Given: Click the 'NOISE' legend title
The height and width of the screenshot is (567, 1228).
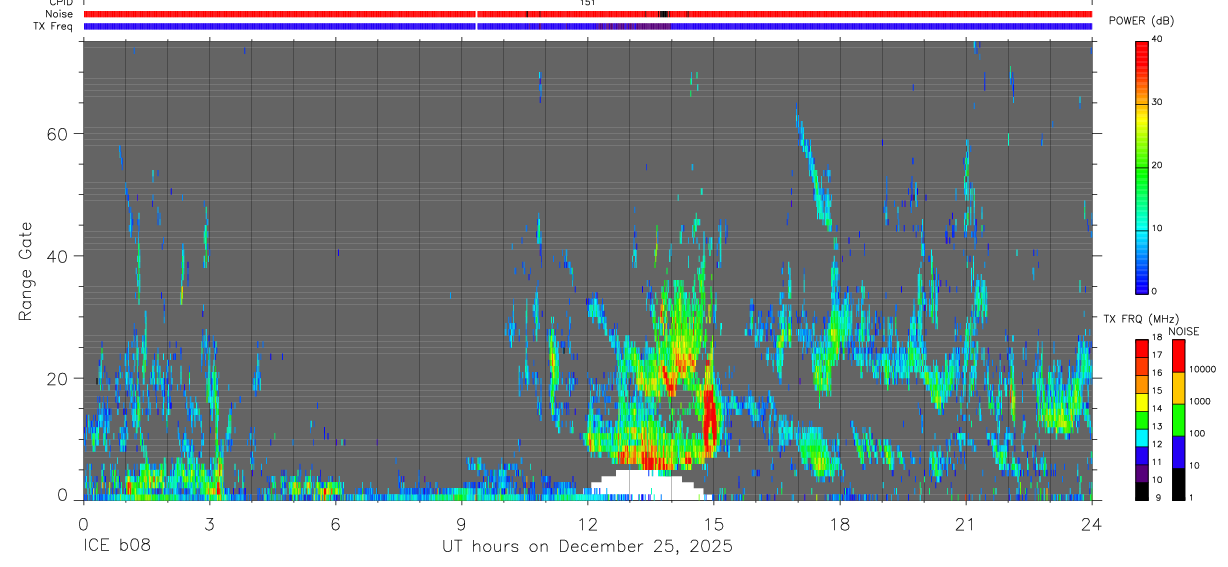Looking at the screenshot, I should tap(1183, 331).
